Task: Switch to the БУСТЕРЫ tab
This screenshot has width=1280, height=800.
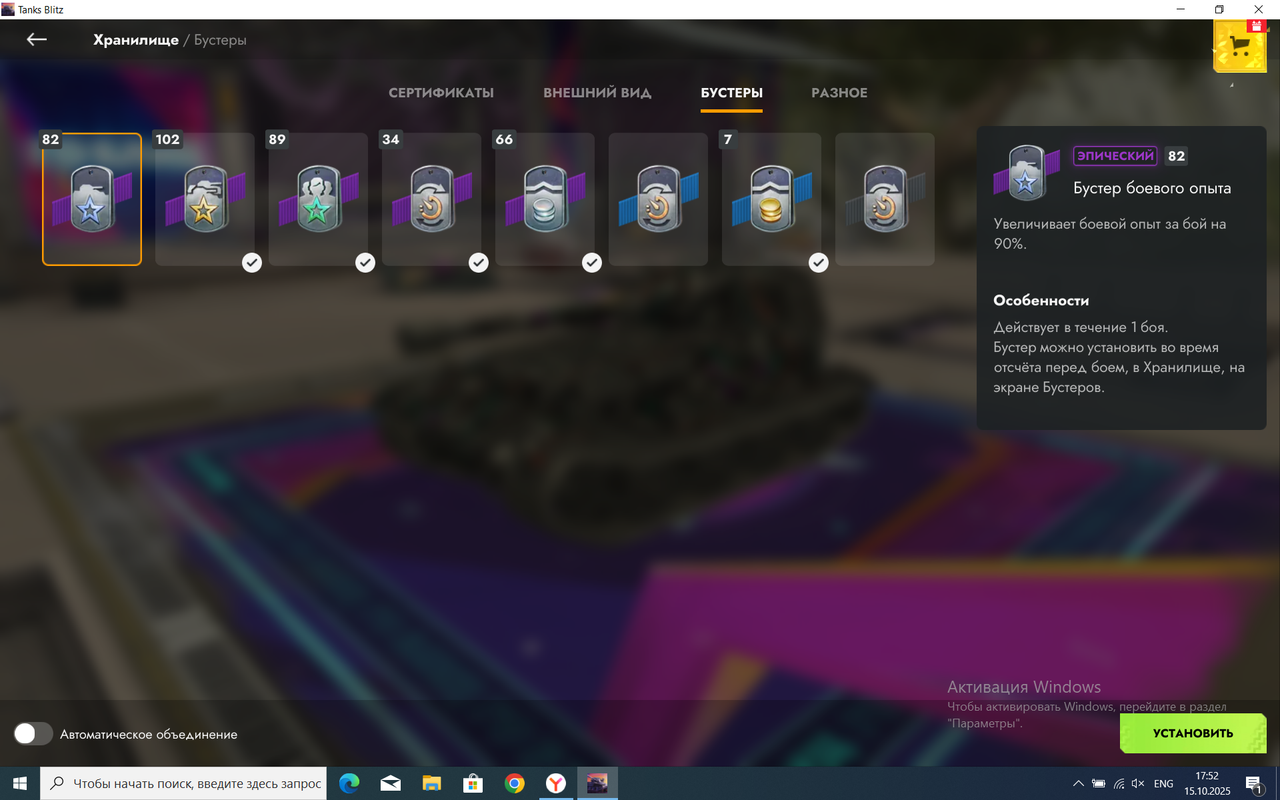Action: point(731,93)
